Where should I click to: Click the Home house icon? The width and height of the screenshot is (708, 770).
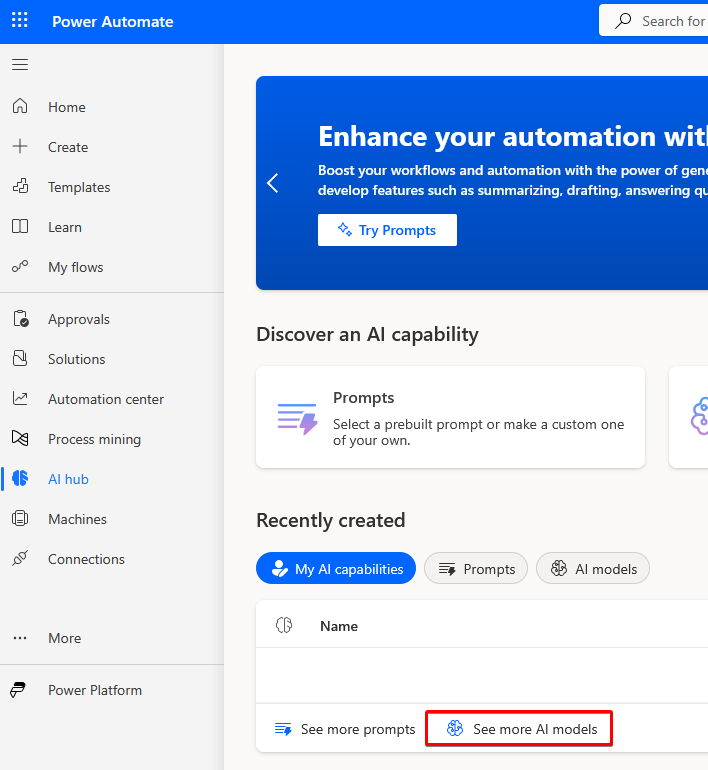[x=20, y=107]
